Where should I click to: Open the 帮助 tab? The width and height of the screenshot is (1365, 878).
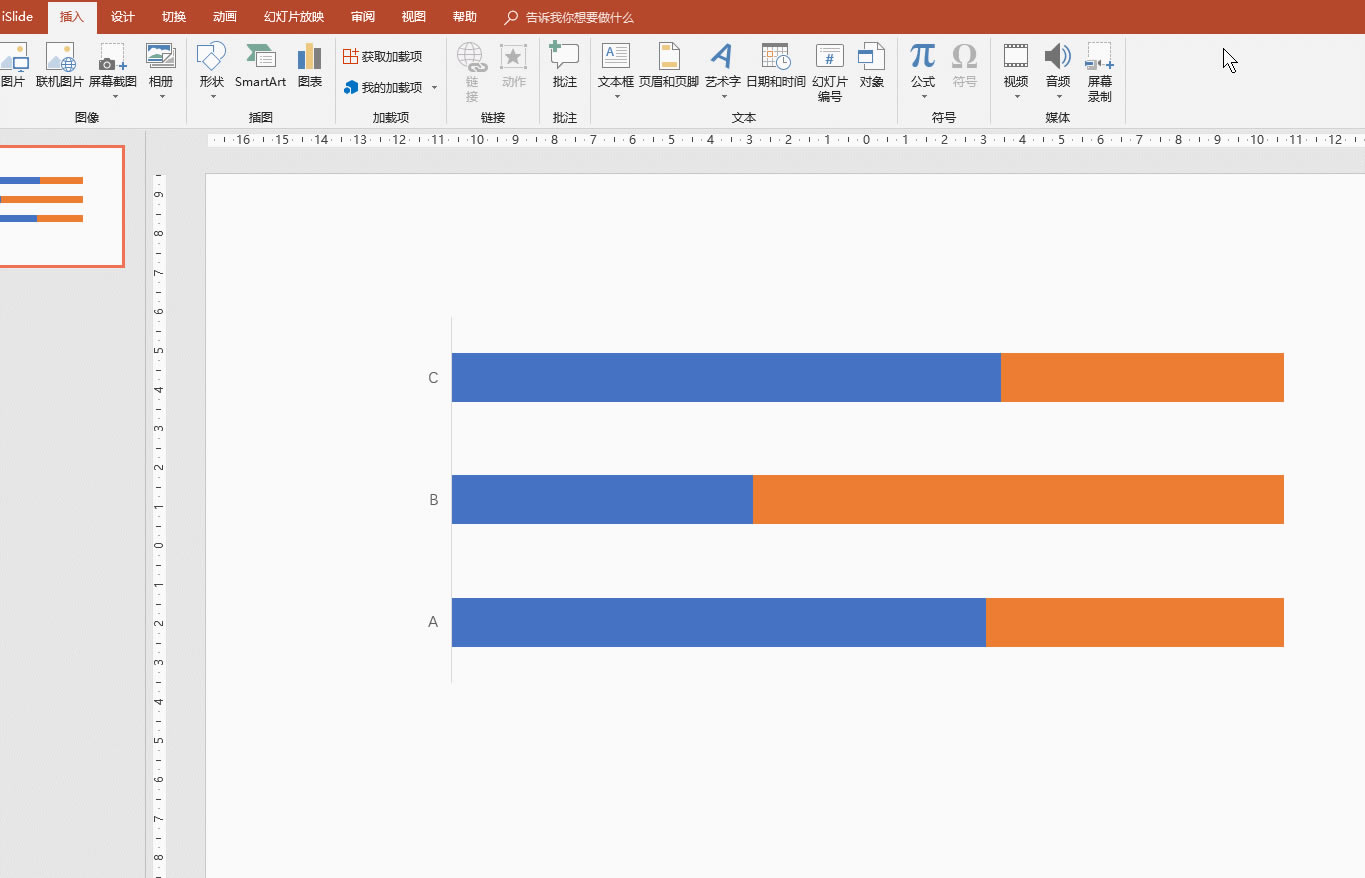point(464,17)
